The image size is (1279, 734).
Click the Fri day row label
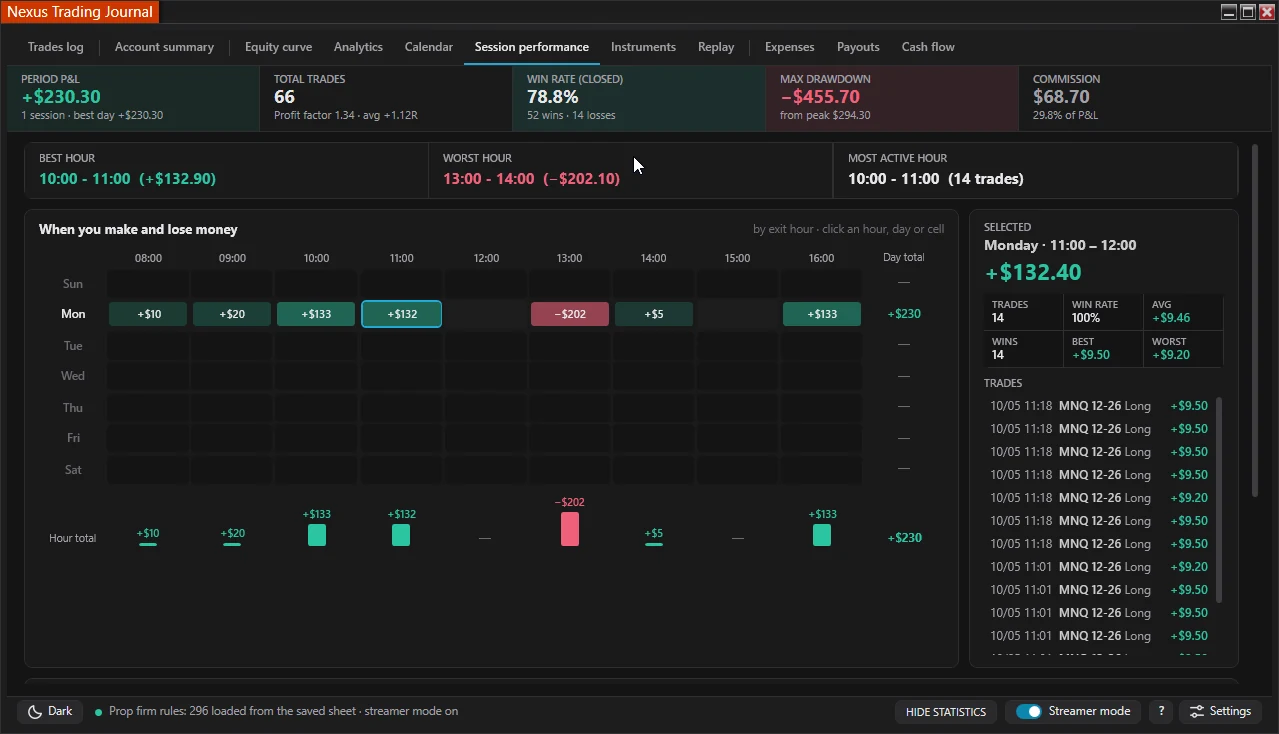click(73, 438)
